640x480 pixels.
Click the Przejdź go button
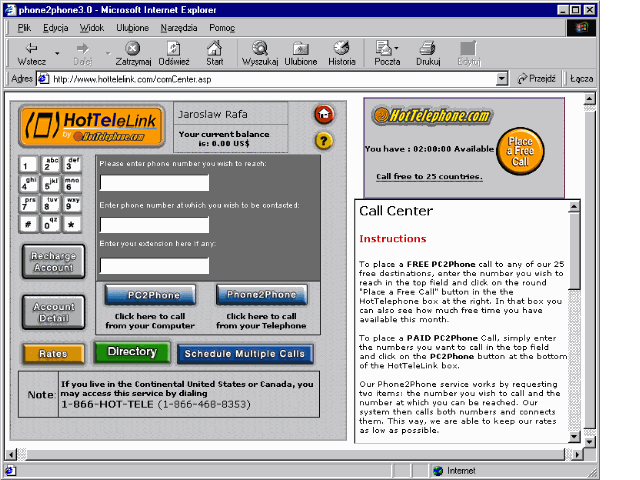click(x=536, y=79)
